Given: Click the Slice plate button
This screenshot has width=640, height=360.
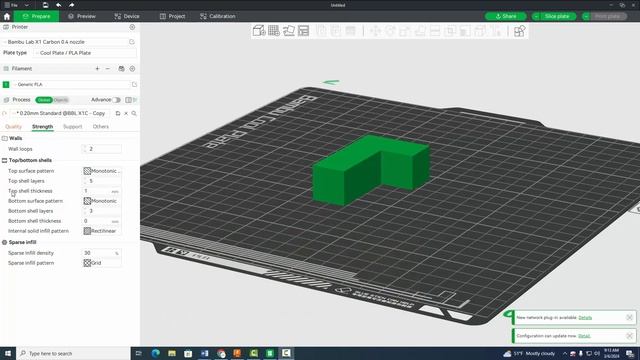Looking at the screenshot, I should [557, 16].
